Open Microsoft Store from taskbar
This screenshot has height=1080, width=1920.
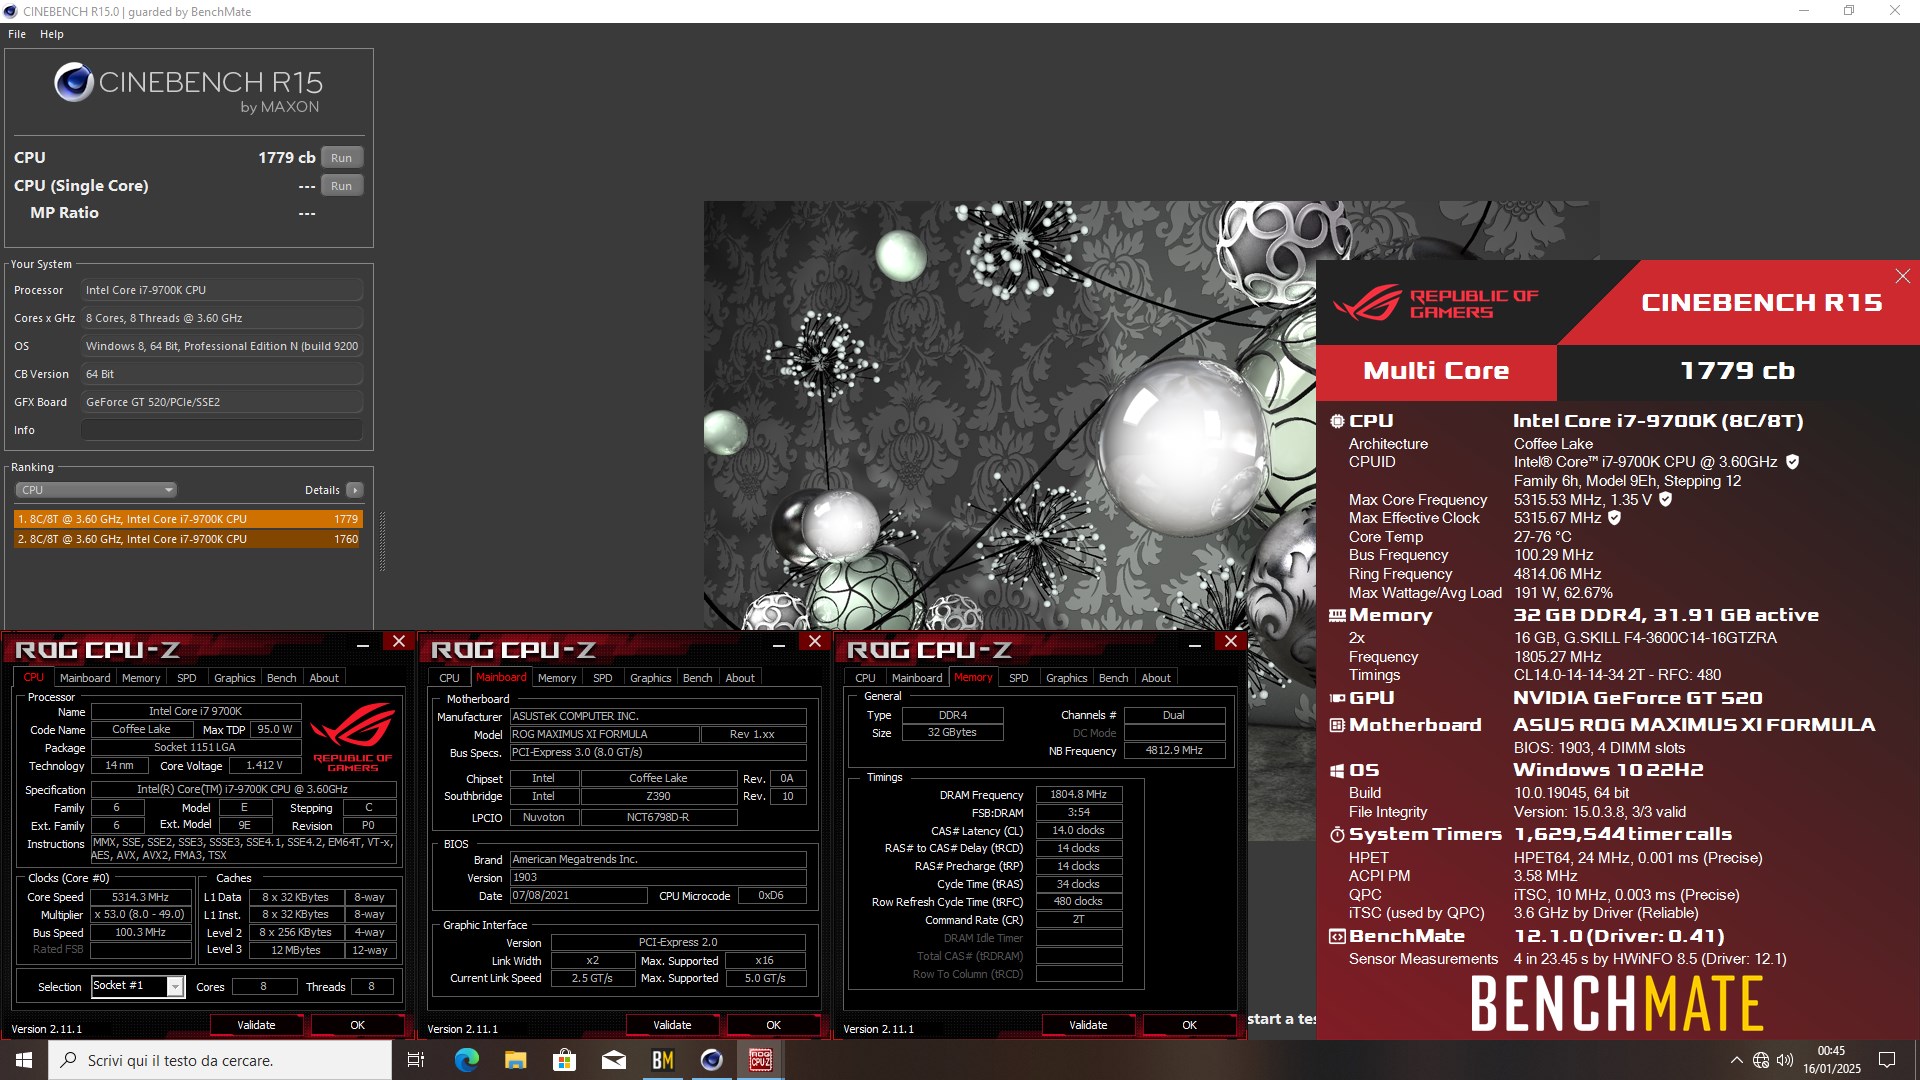pos(564,1060)
